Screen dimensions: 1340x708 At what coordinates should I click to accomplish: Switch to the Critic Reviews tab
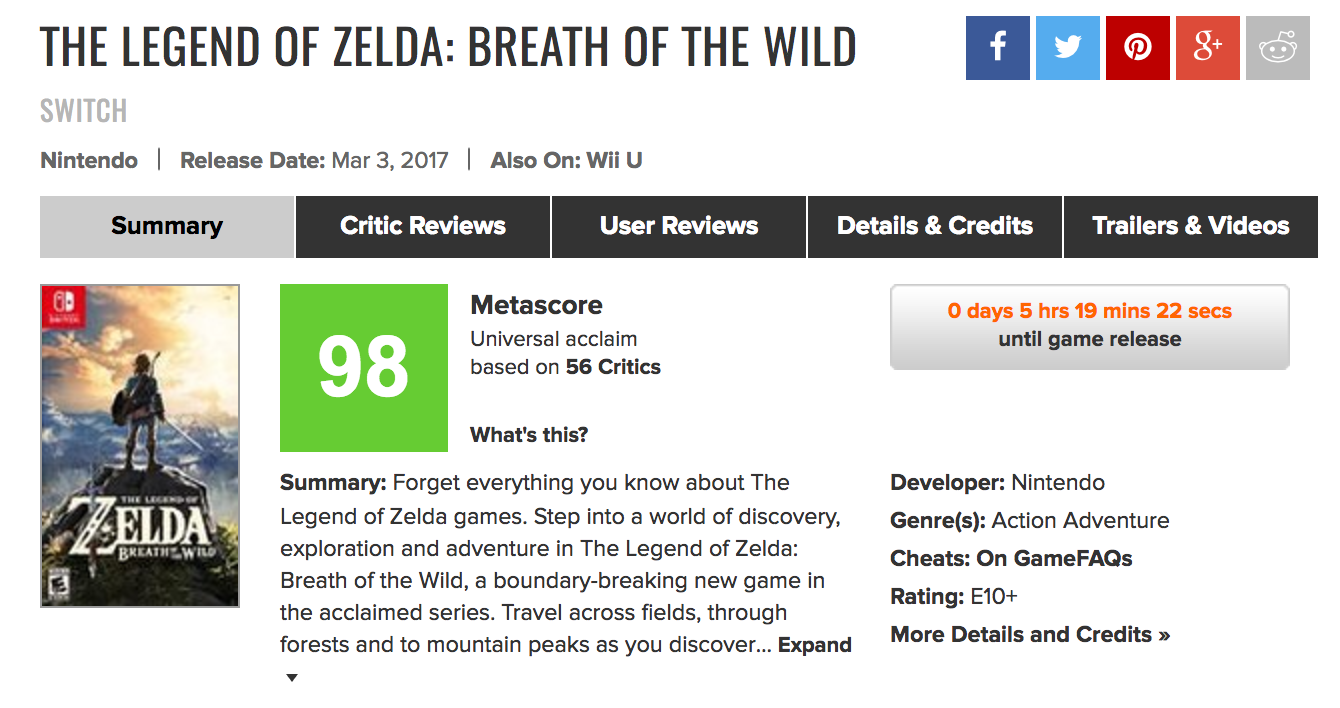click(x=423, y=226)
